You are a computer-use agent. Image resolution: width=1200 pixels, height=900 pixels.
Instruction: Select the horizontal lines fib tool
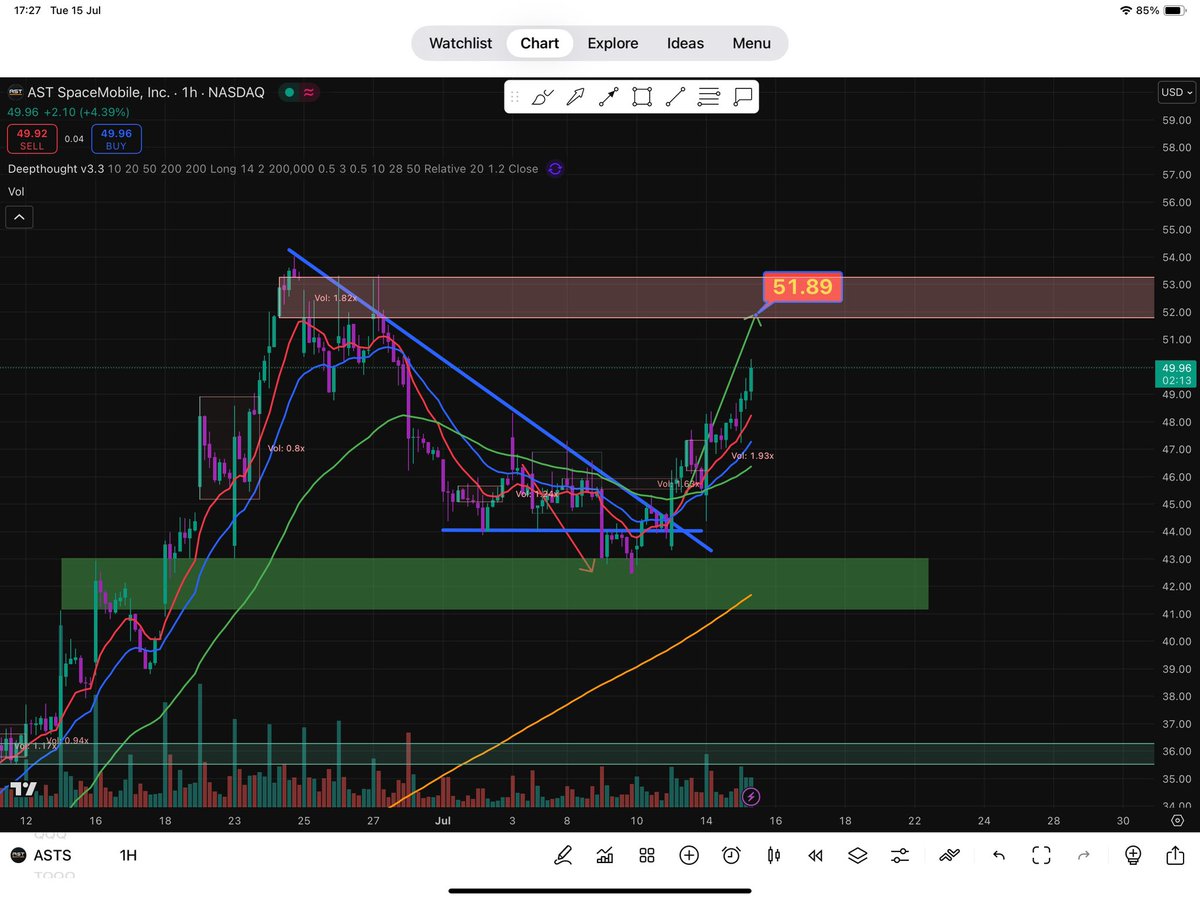[709, 97]
